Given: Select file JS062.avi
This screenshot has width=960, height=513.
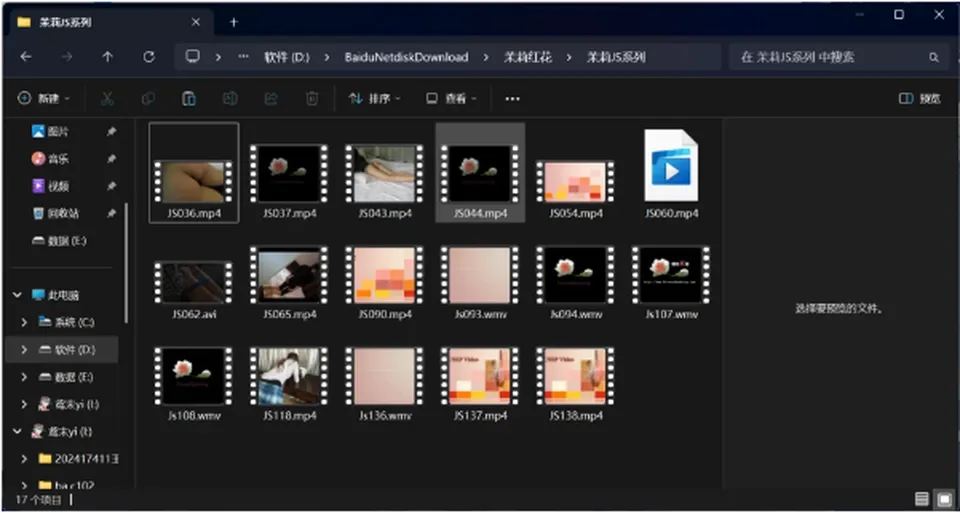Looking at the screenshot, I should click(x=193, y=290).
